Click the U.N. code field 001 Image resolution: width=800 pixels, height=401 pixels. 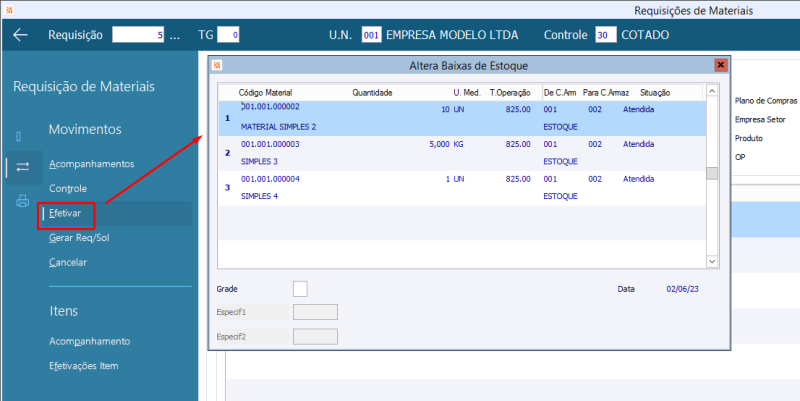[371, 35]
